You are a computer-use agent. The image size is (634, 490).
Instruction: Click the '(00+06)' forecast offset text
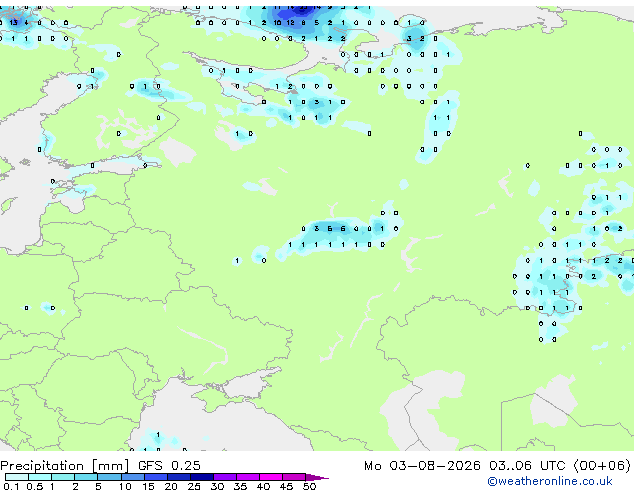click(x=602, y=466)
